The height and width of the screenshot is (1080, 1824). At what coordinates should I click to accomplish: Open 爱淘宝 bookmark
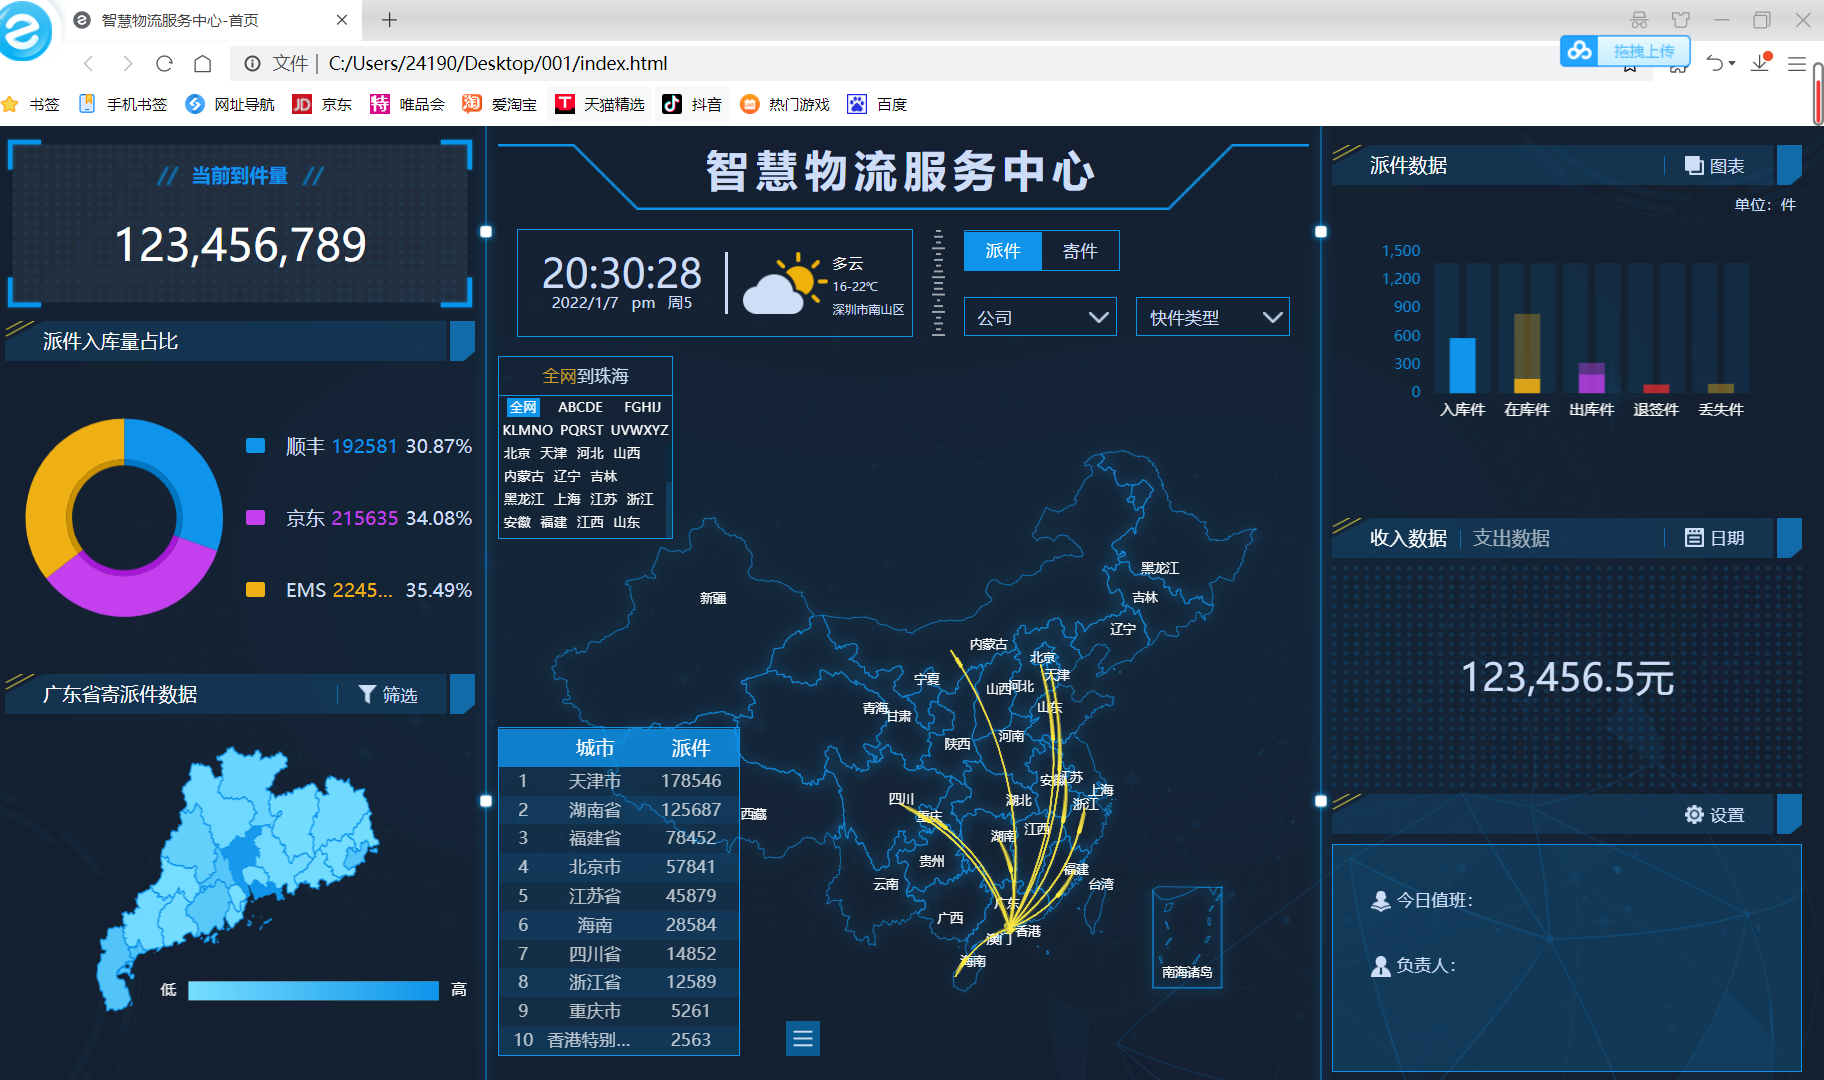coord(499,104)
